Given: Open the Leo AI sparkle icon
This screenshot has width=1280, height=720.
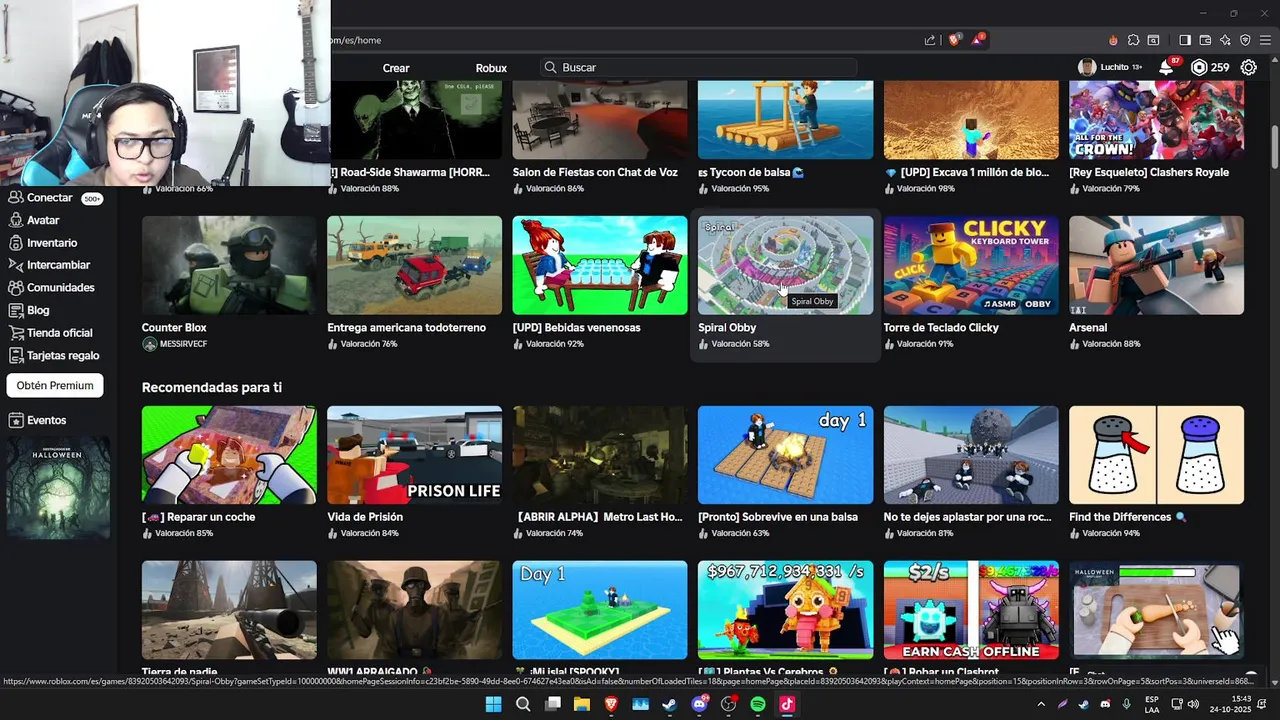Looking at the screenshot, I should pyautogui.click(x=1225, y=40).
